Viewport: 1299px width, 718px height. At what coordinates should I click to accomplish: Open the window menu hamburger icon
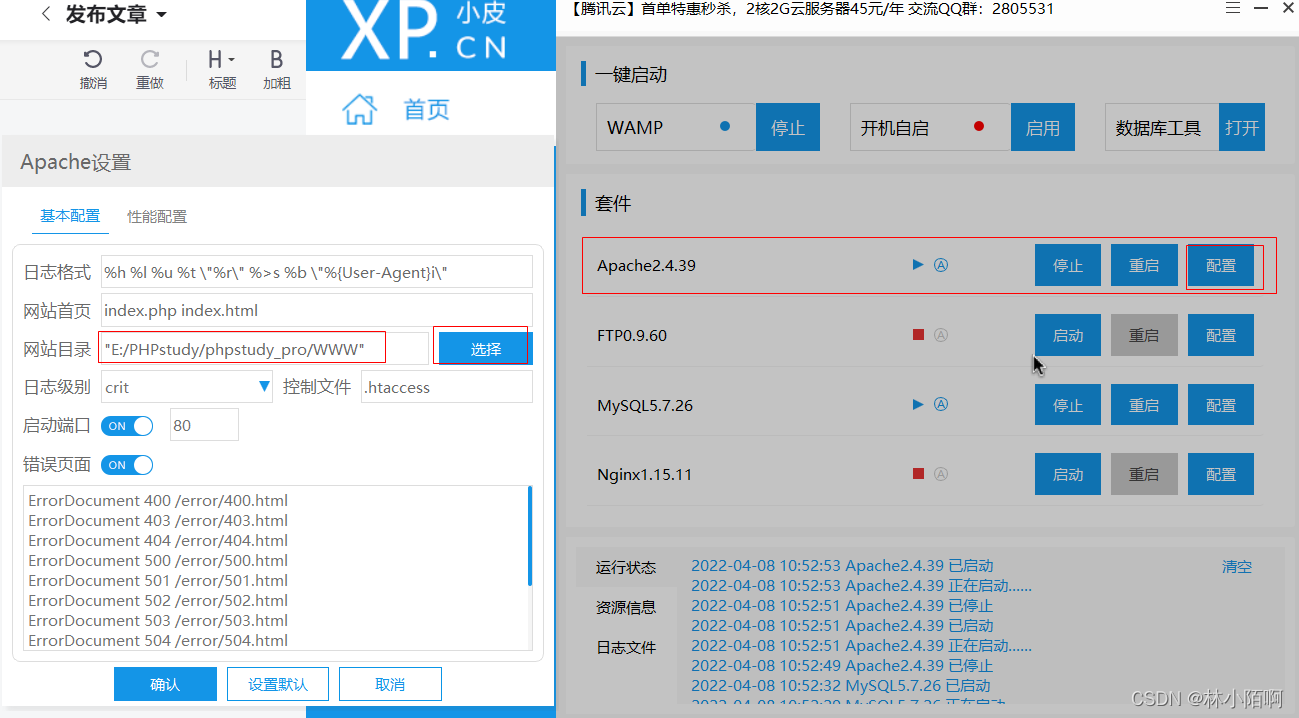pyautogui.click(x=1233, y=8)
